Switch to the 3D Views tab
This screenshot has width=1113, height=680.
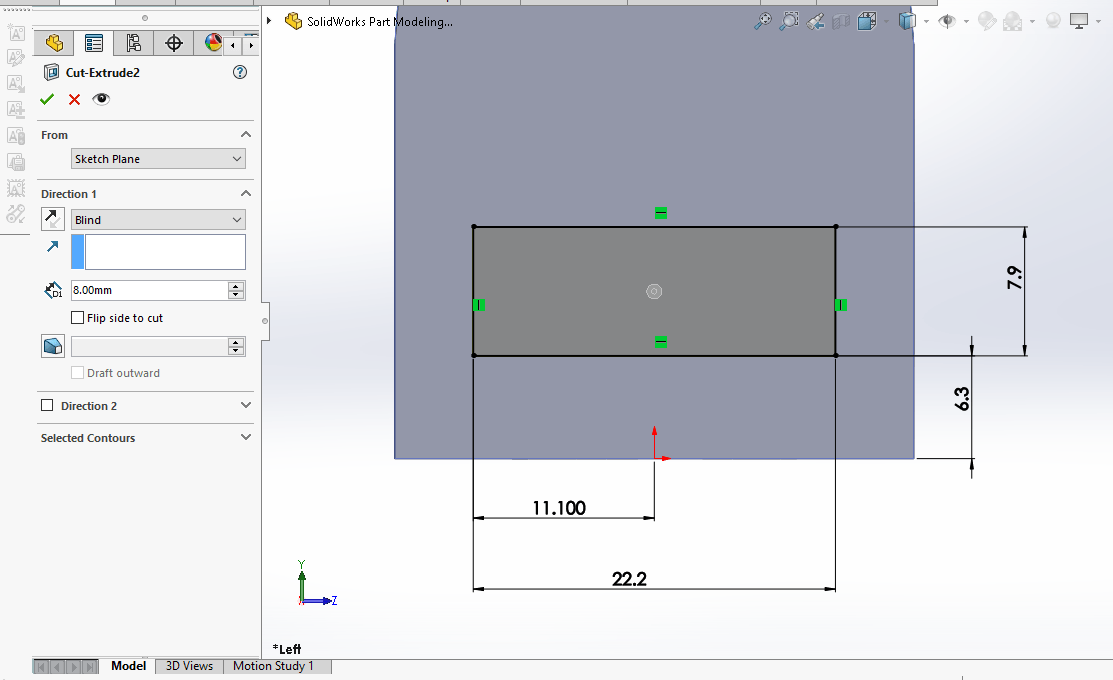coord(189,666)
